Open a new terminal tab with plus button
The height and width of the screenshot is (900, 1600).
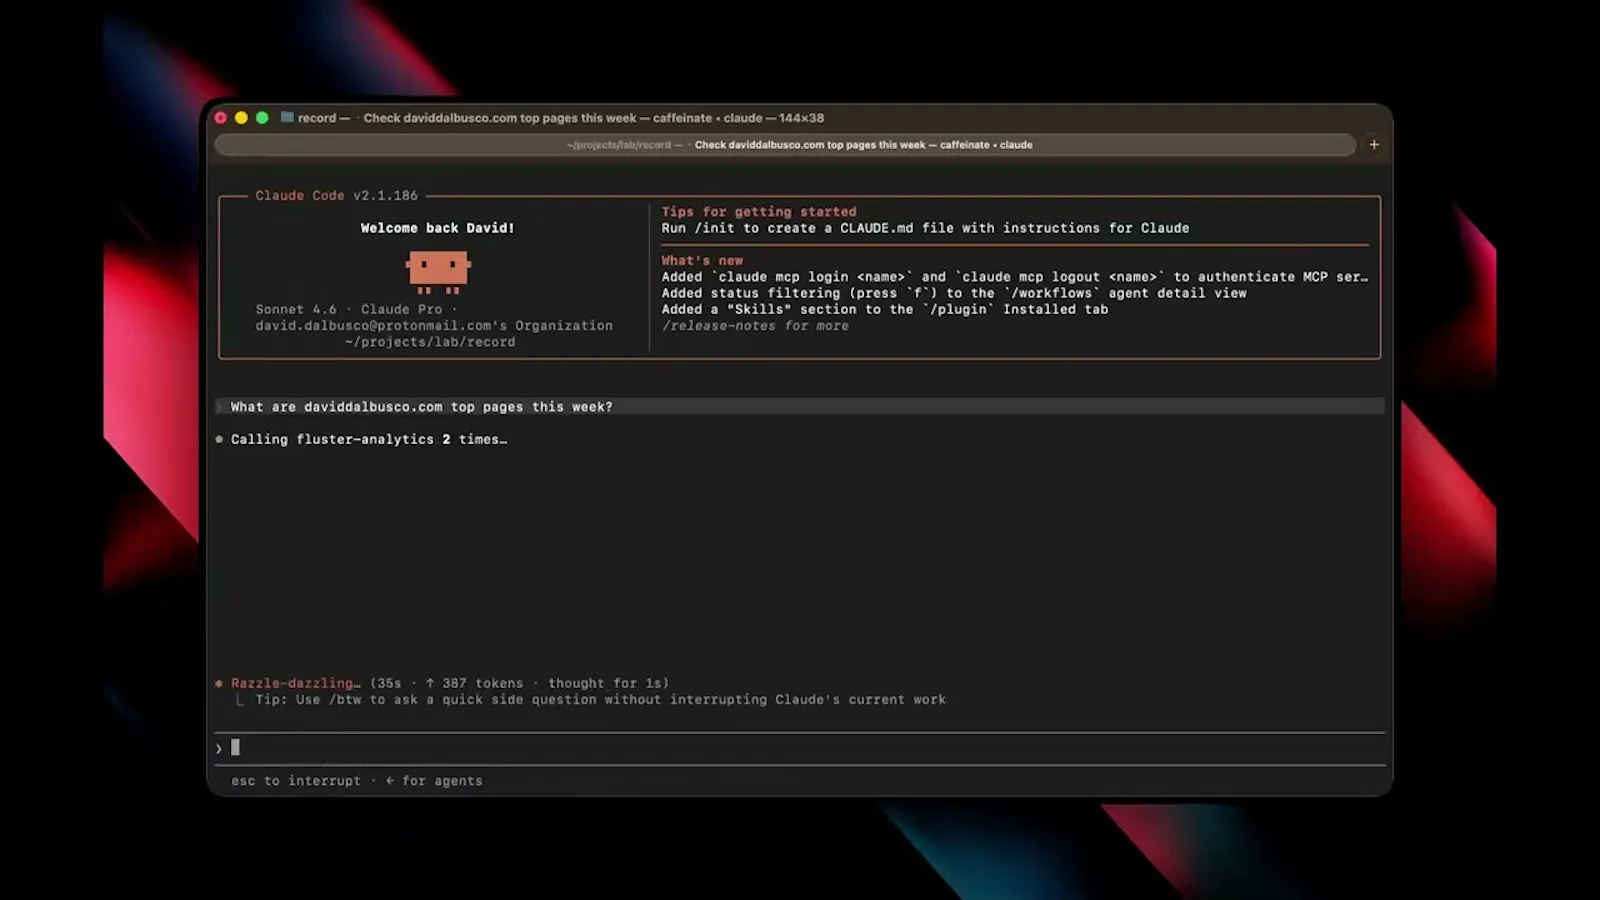coord(1374,145)
